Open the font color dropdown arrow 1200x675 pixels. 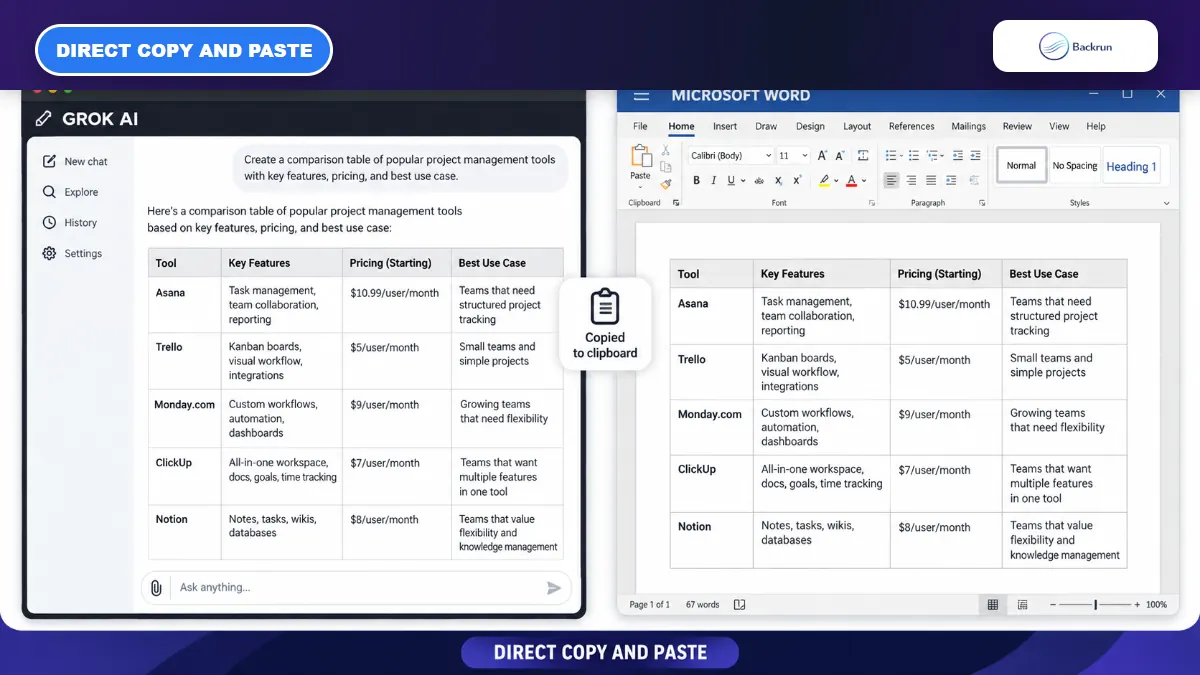point(864,181)
